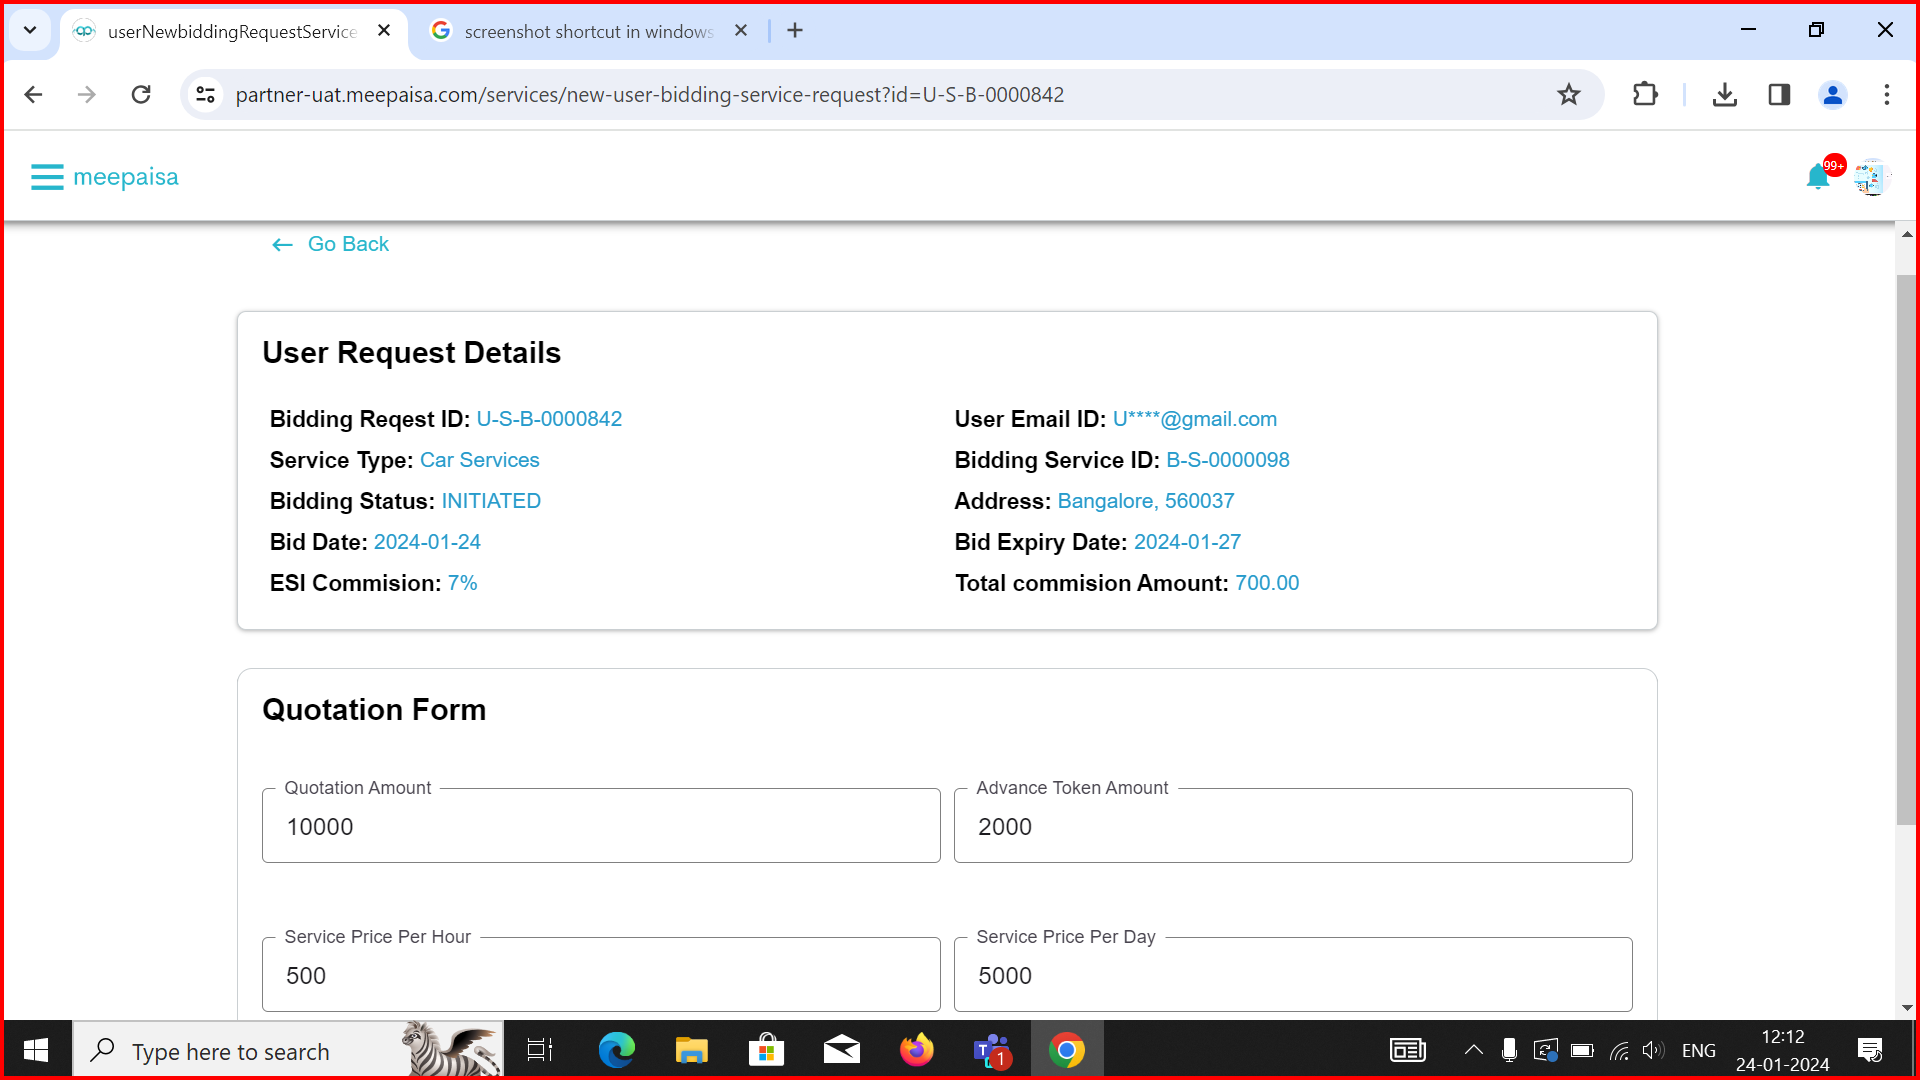The height and width of the screenshot is (1080, 1920).
Task: Close the screenshot shortcut Google tab
Action: point(741,31)
